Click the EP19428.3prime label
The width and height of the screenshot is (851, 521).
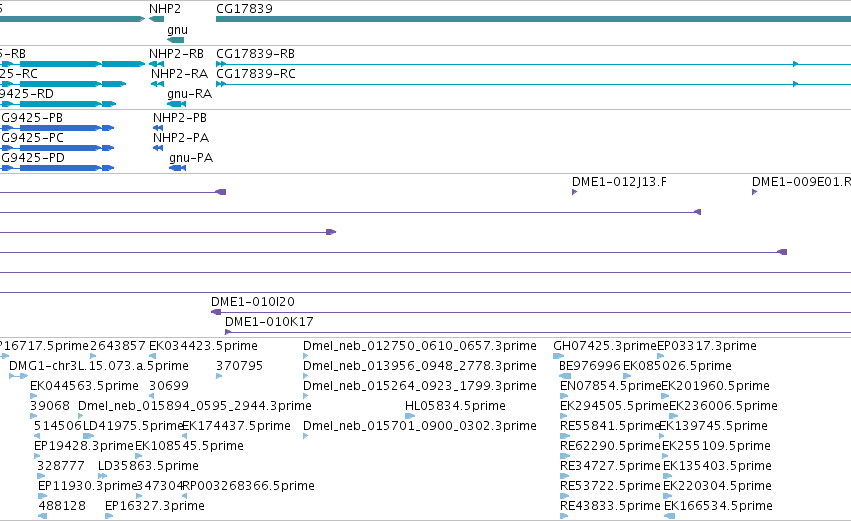tap(84, 446)
